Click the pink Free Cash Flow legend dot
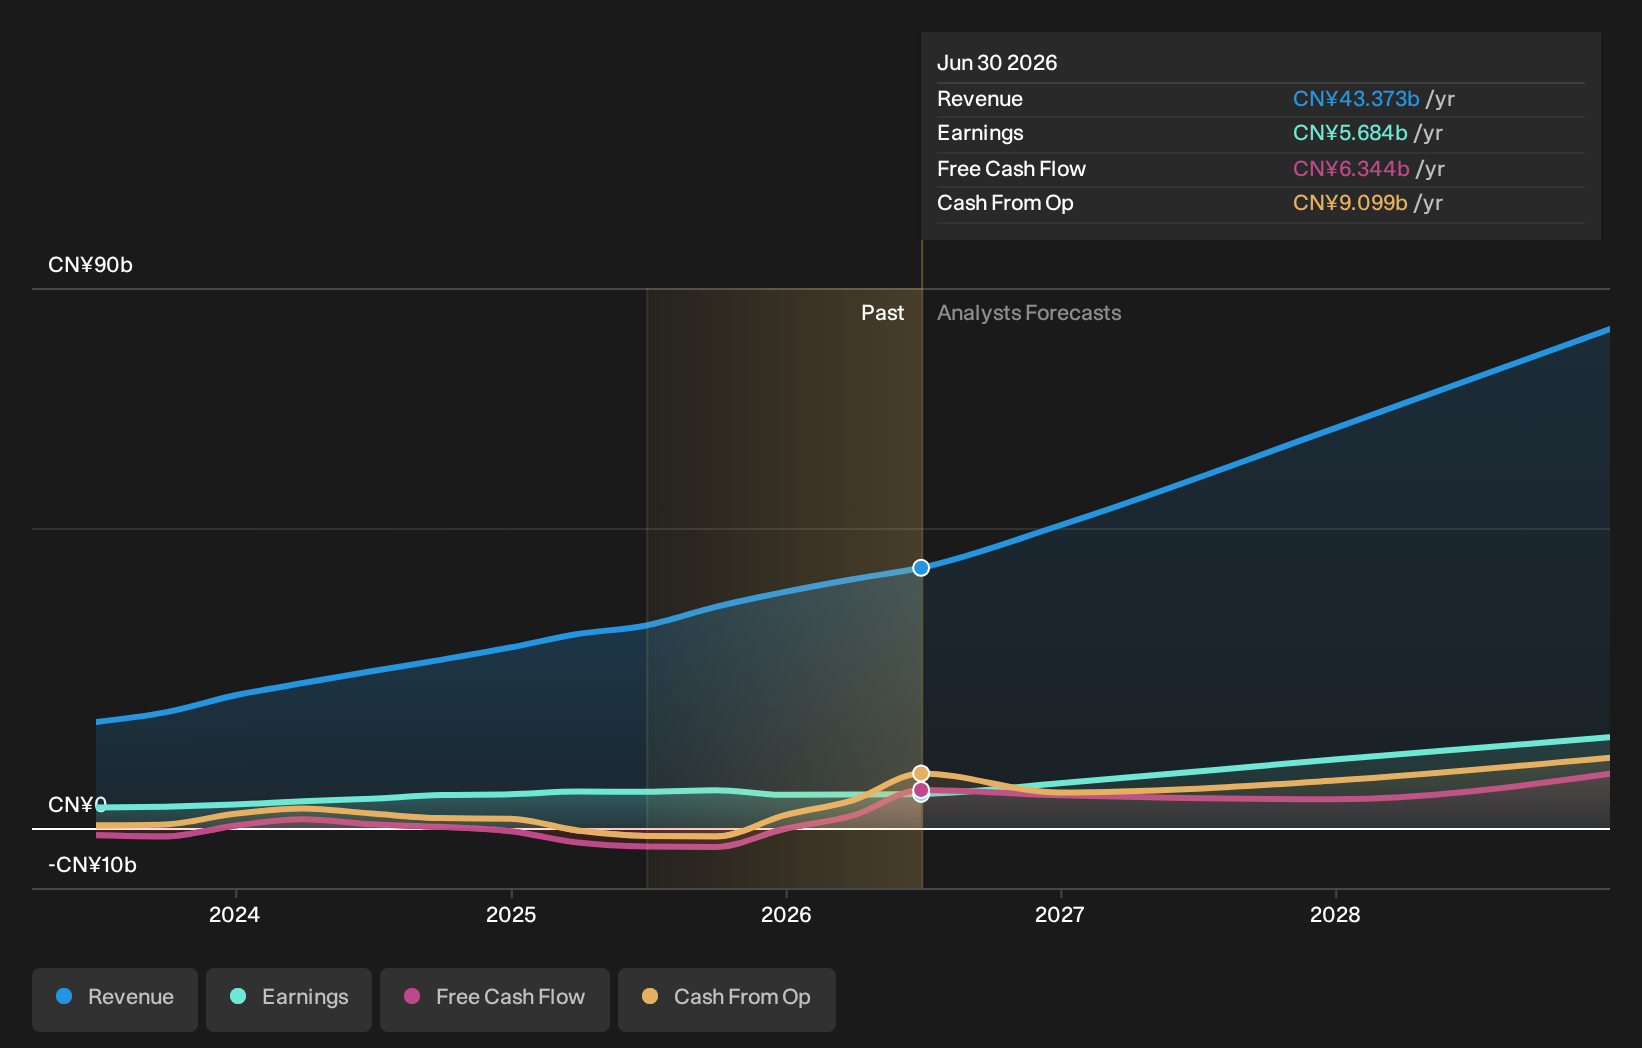This screenshot has height=1048, width=1642. pos(412,996)
